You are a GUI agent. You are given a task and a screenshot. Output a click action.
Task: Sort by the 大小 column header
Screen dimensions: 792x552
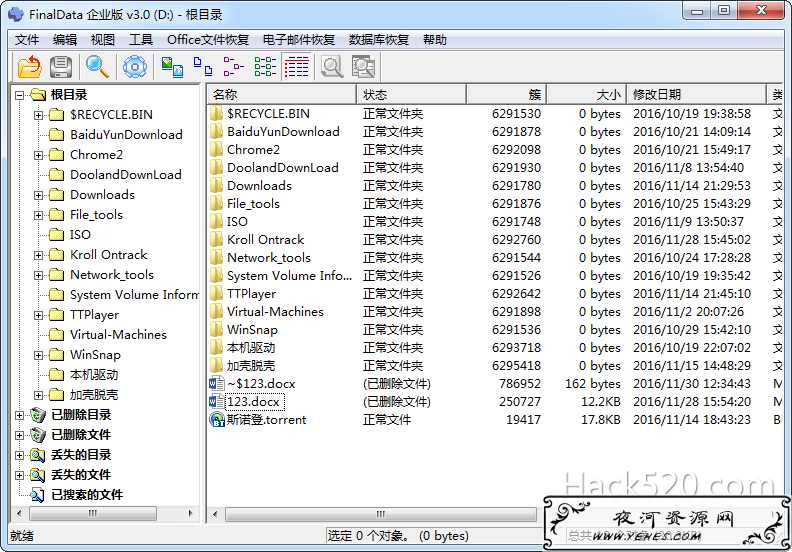click(587, 94)
